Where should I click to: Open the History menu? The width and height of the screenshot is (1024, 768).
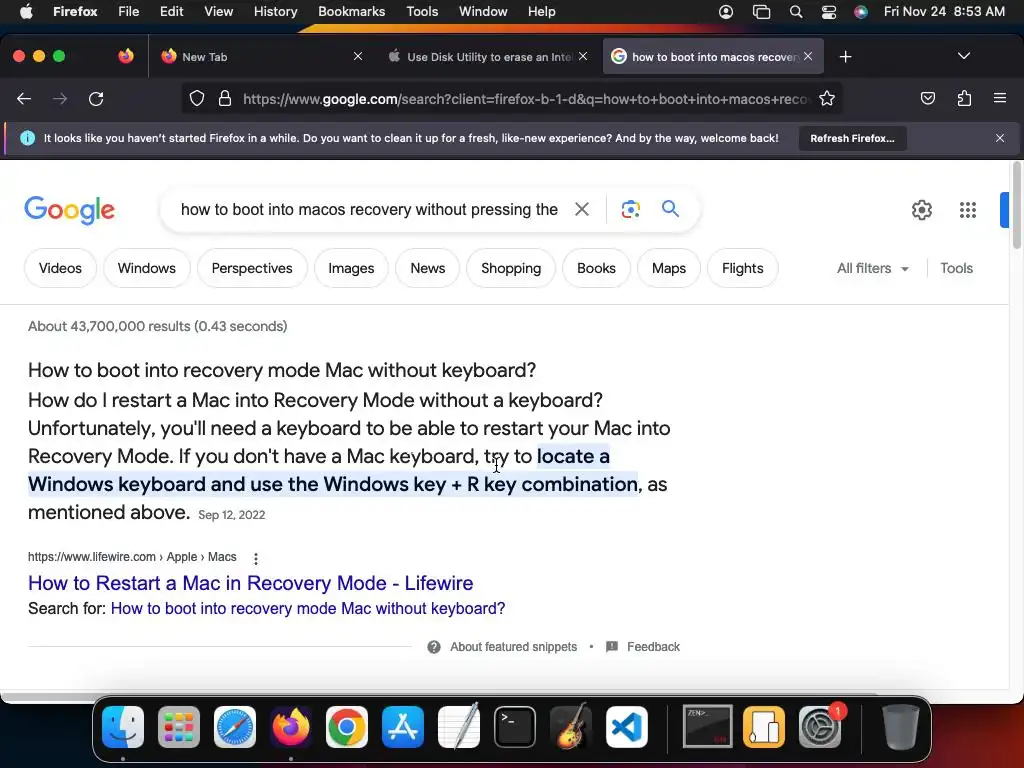pyautogui.click(x=275, y=11)
